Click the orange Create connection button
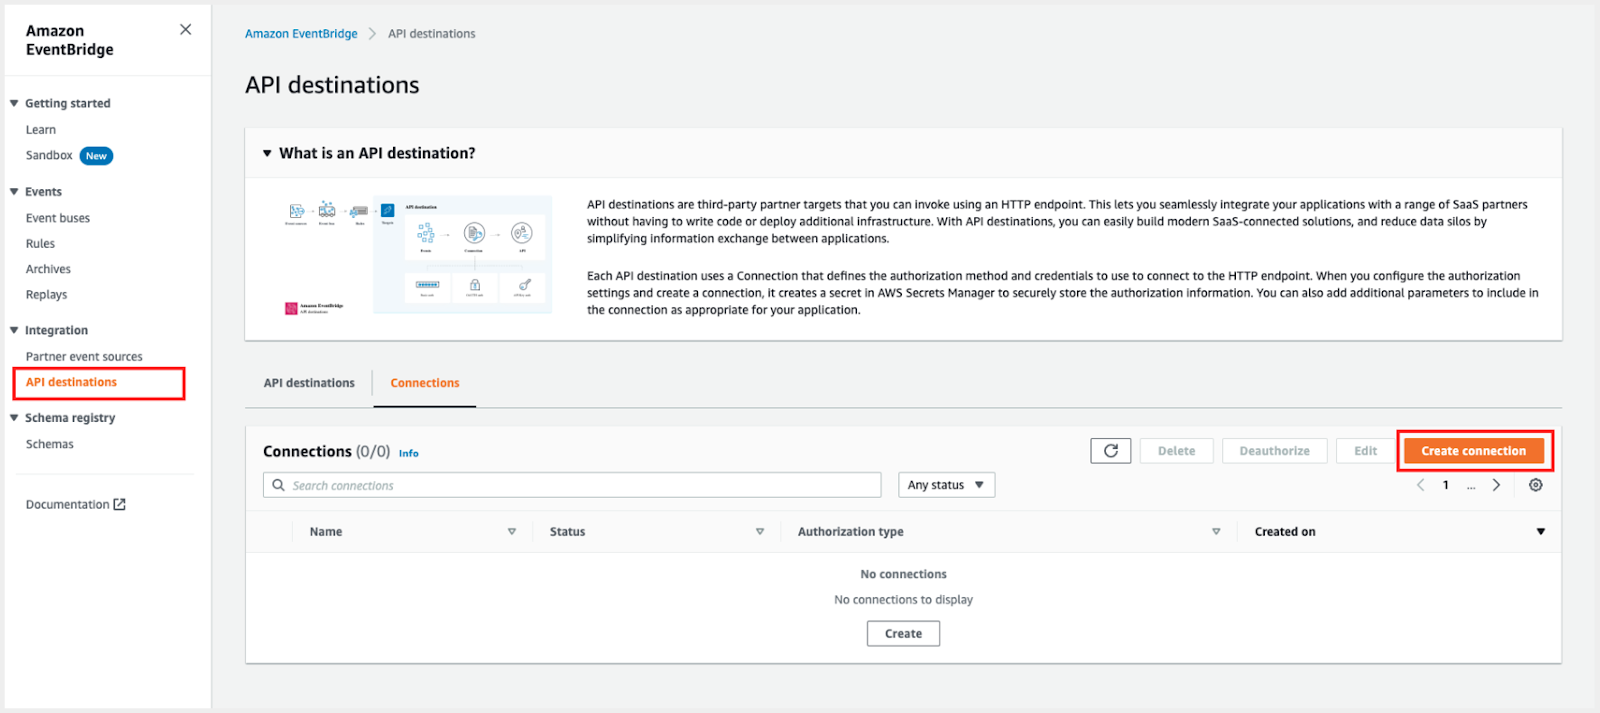1600x713 pixels. [x=1474, y=451]
